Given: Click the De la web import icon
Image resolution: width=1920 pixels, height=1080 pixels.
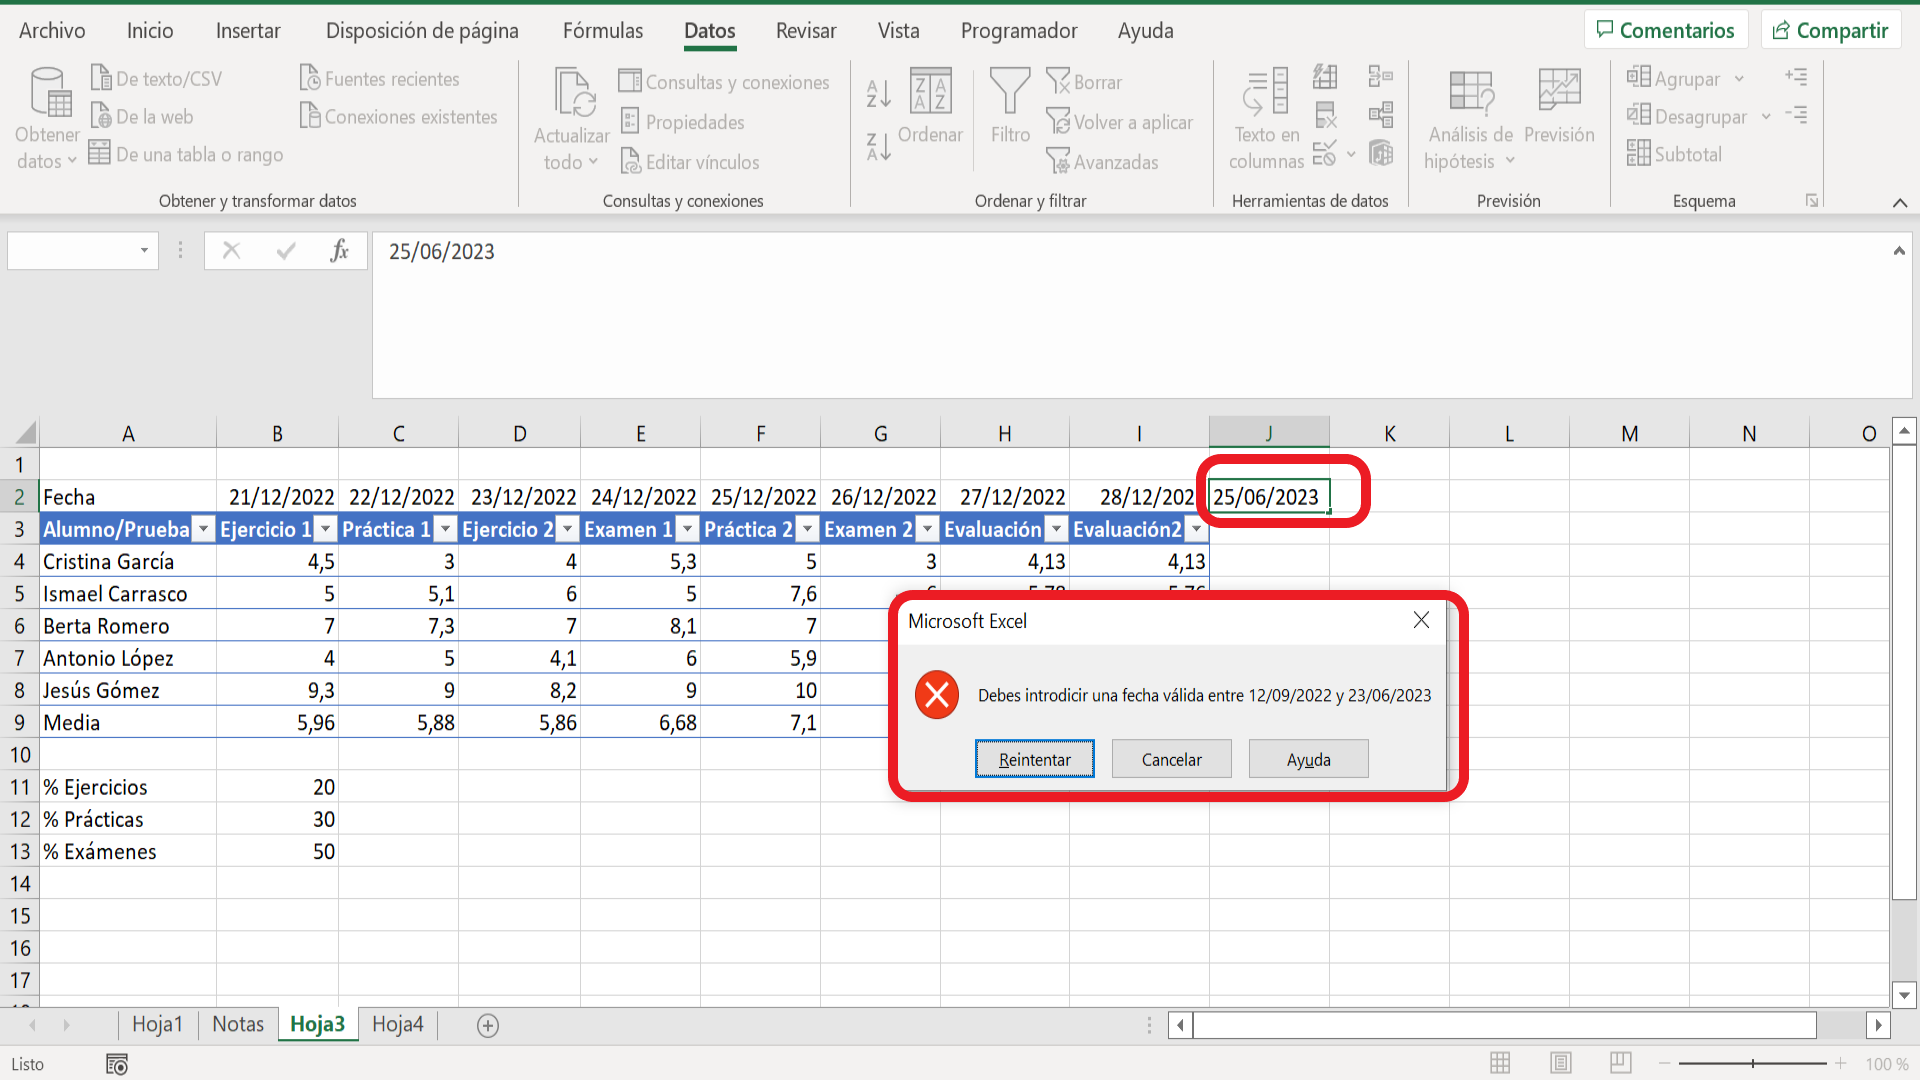Looking at the screenshot, I should pyautogui.click(x=101, y=116).
